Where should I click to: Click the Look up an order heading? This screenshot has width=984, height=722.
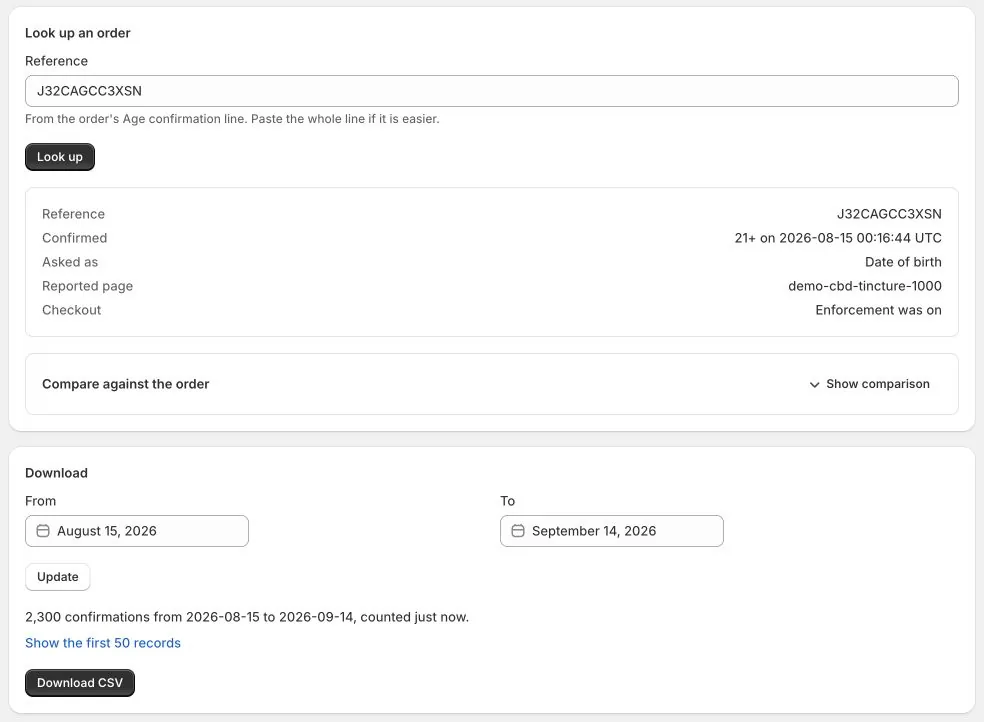[78, 33]
